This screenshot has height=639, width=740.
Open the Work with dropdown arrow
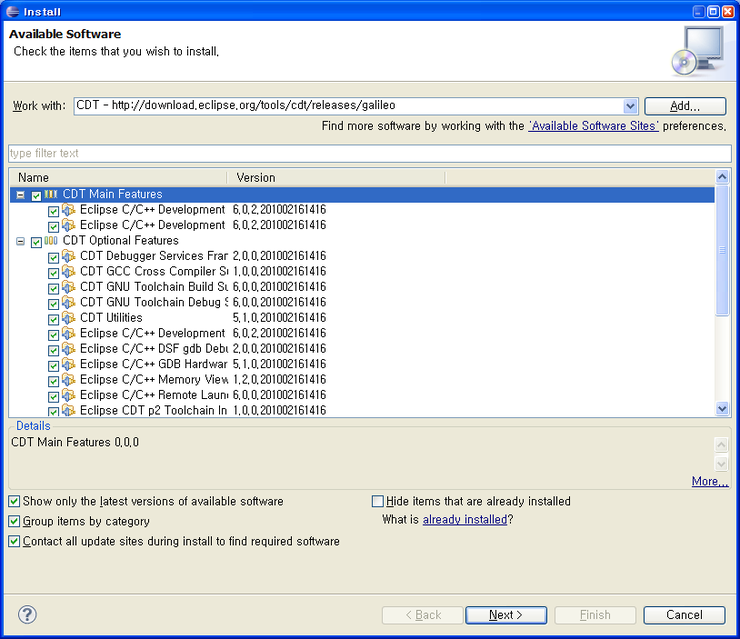pos(630,106)
